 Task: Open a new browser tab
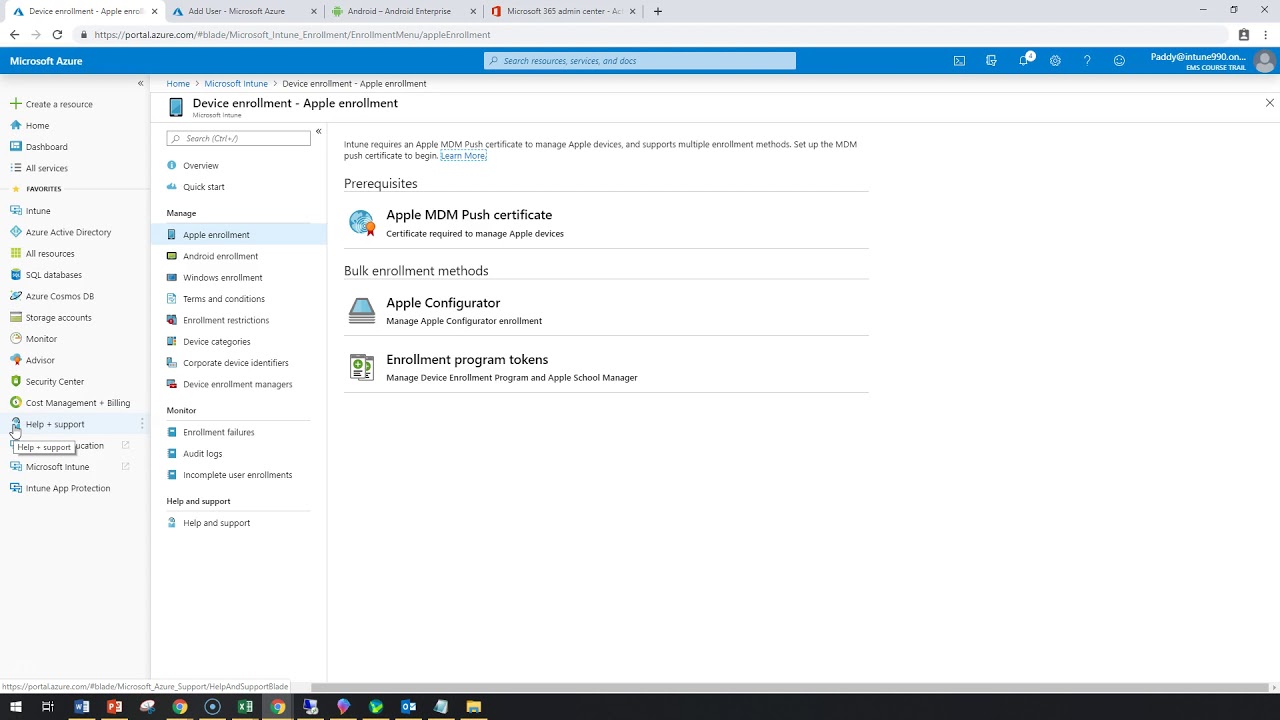click(x=657, y=11)
